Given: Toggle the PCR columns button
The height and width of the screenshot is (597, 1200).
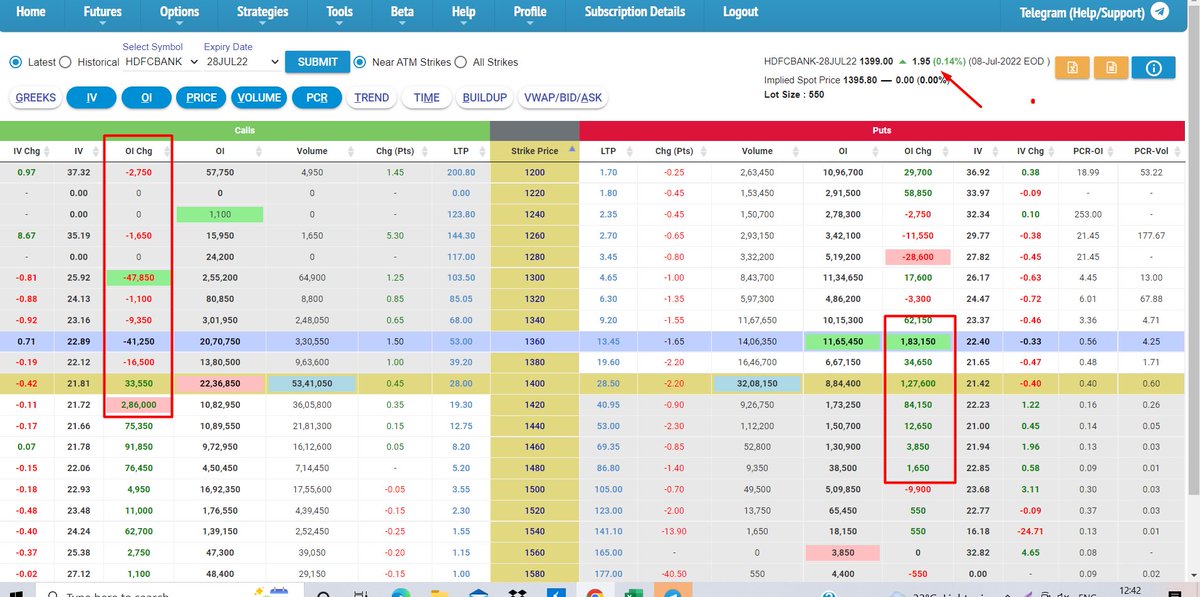Looking at the screenshot, I should [317, 98].
